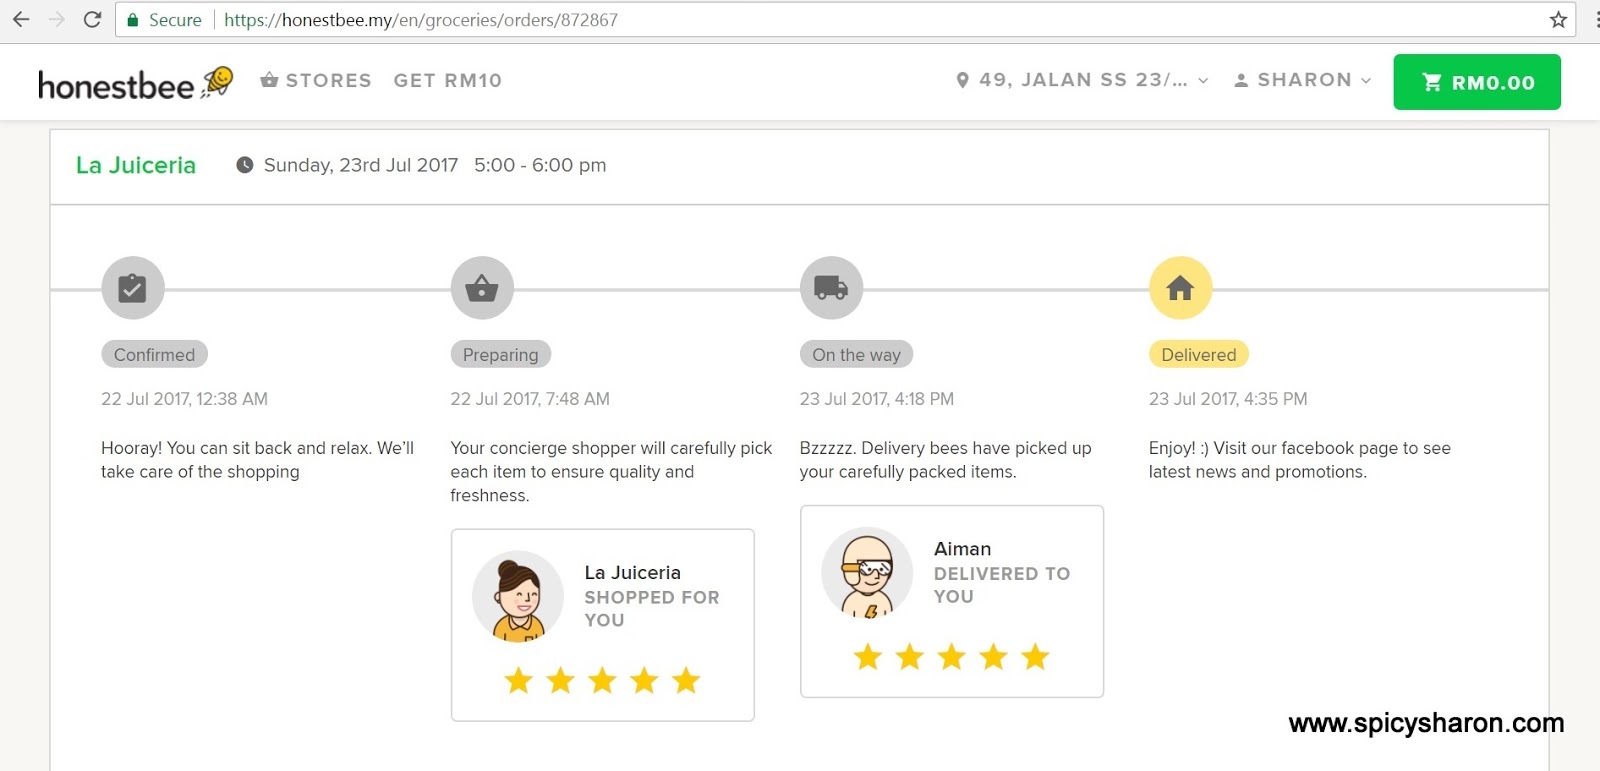Click the honestbee logo
The image size is (1600, 771).
click(x=135, y=84)
